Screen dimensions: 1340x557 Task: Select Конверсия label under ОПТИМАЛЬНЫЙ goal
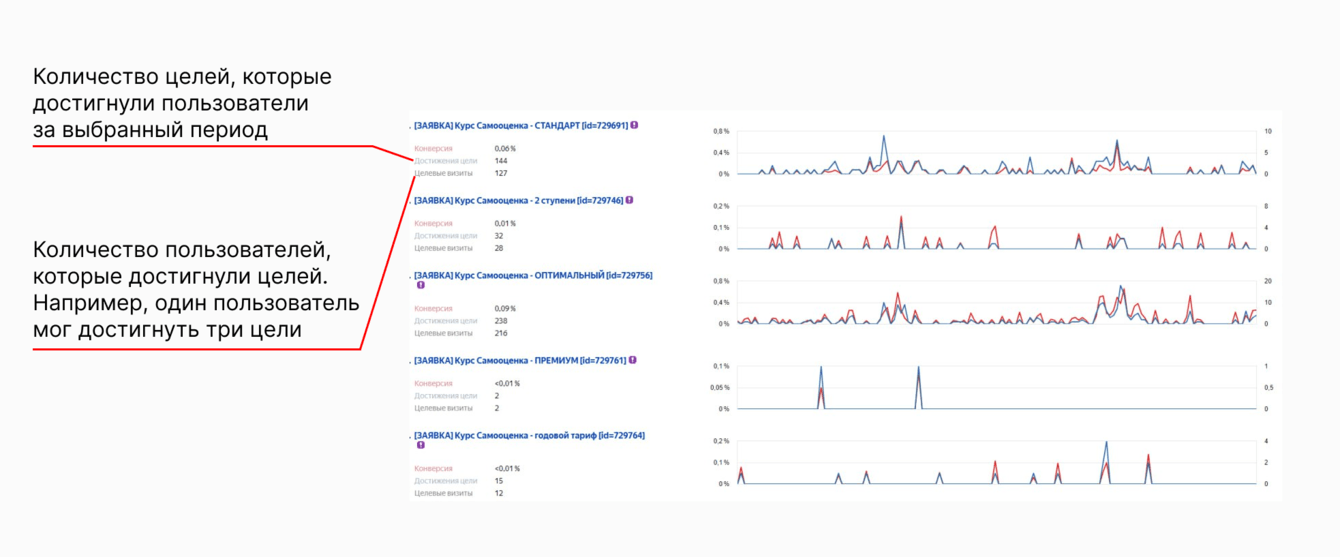(x=433, y=309)
